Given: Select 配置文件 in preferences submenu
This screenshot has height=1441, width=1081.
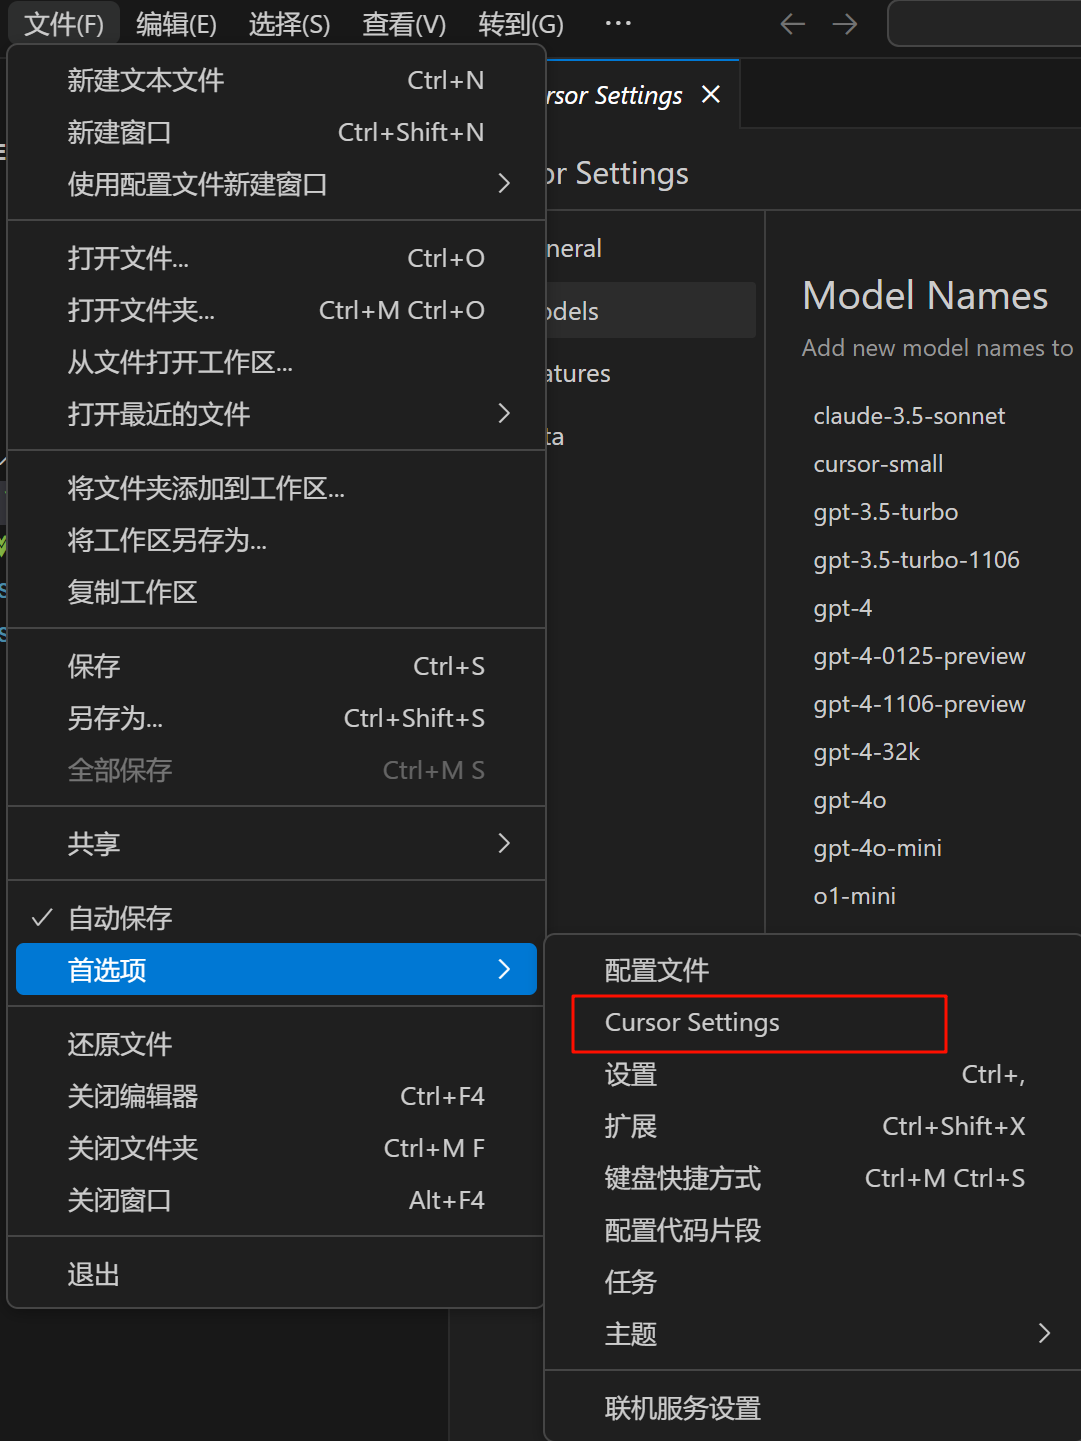Looking at the screenshot, I should coord(815,970).
